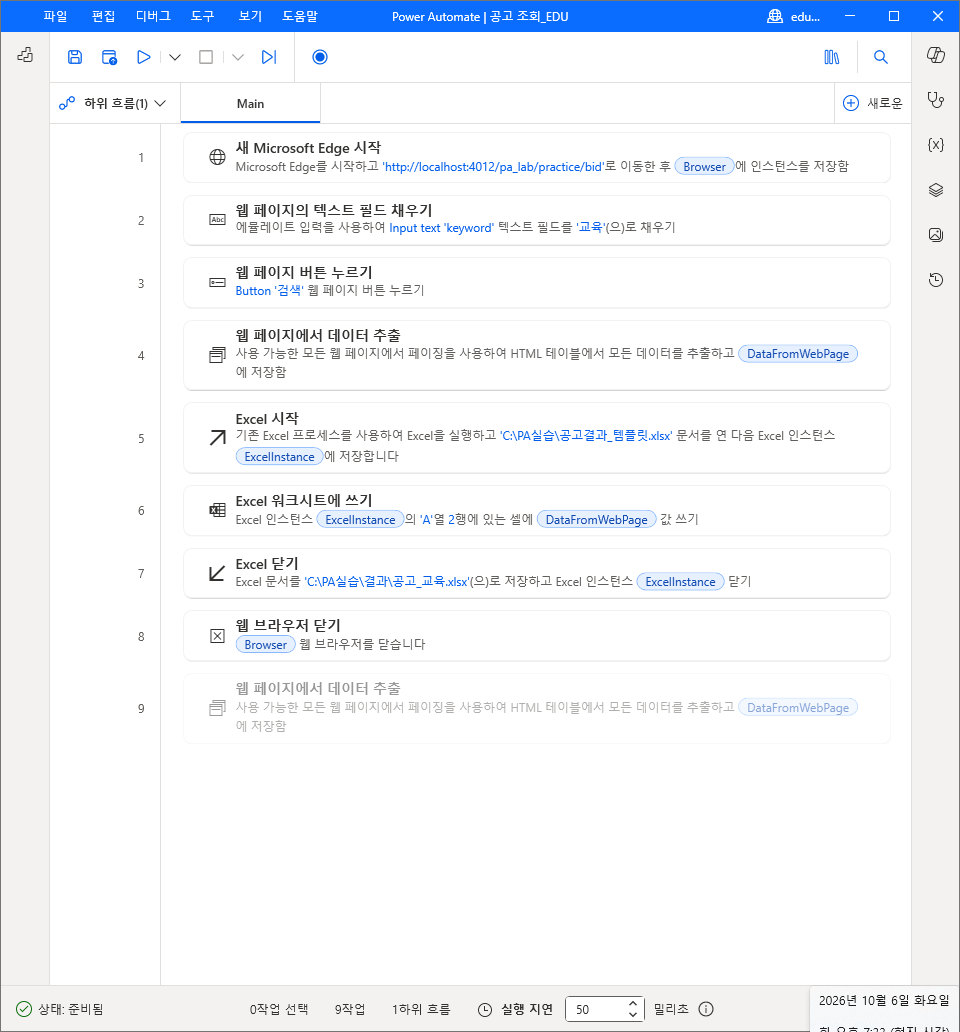The width and height of the screenshot is (960, 1032).
Task: Click the Excel close arrow icon of step 7
Action: (217, 573)
